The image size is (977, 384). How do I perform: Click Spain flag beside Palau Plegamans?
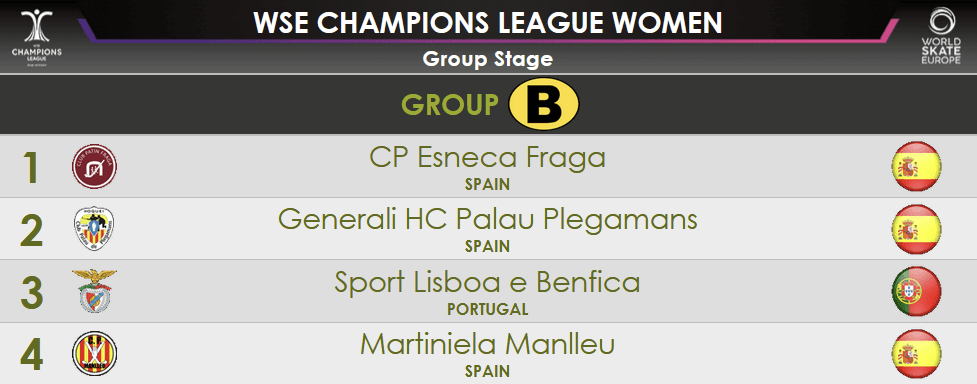[917, 229]
